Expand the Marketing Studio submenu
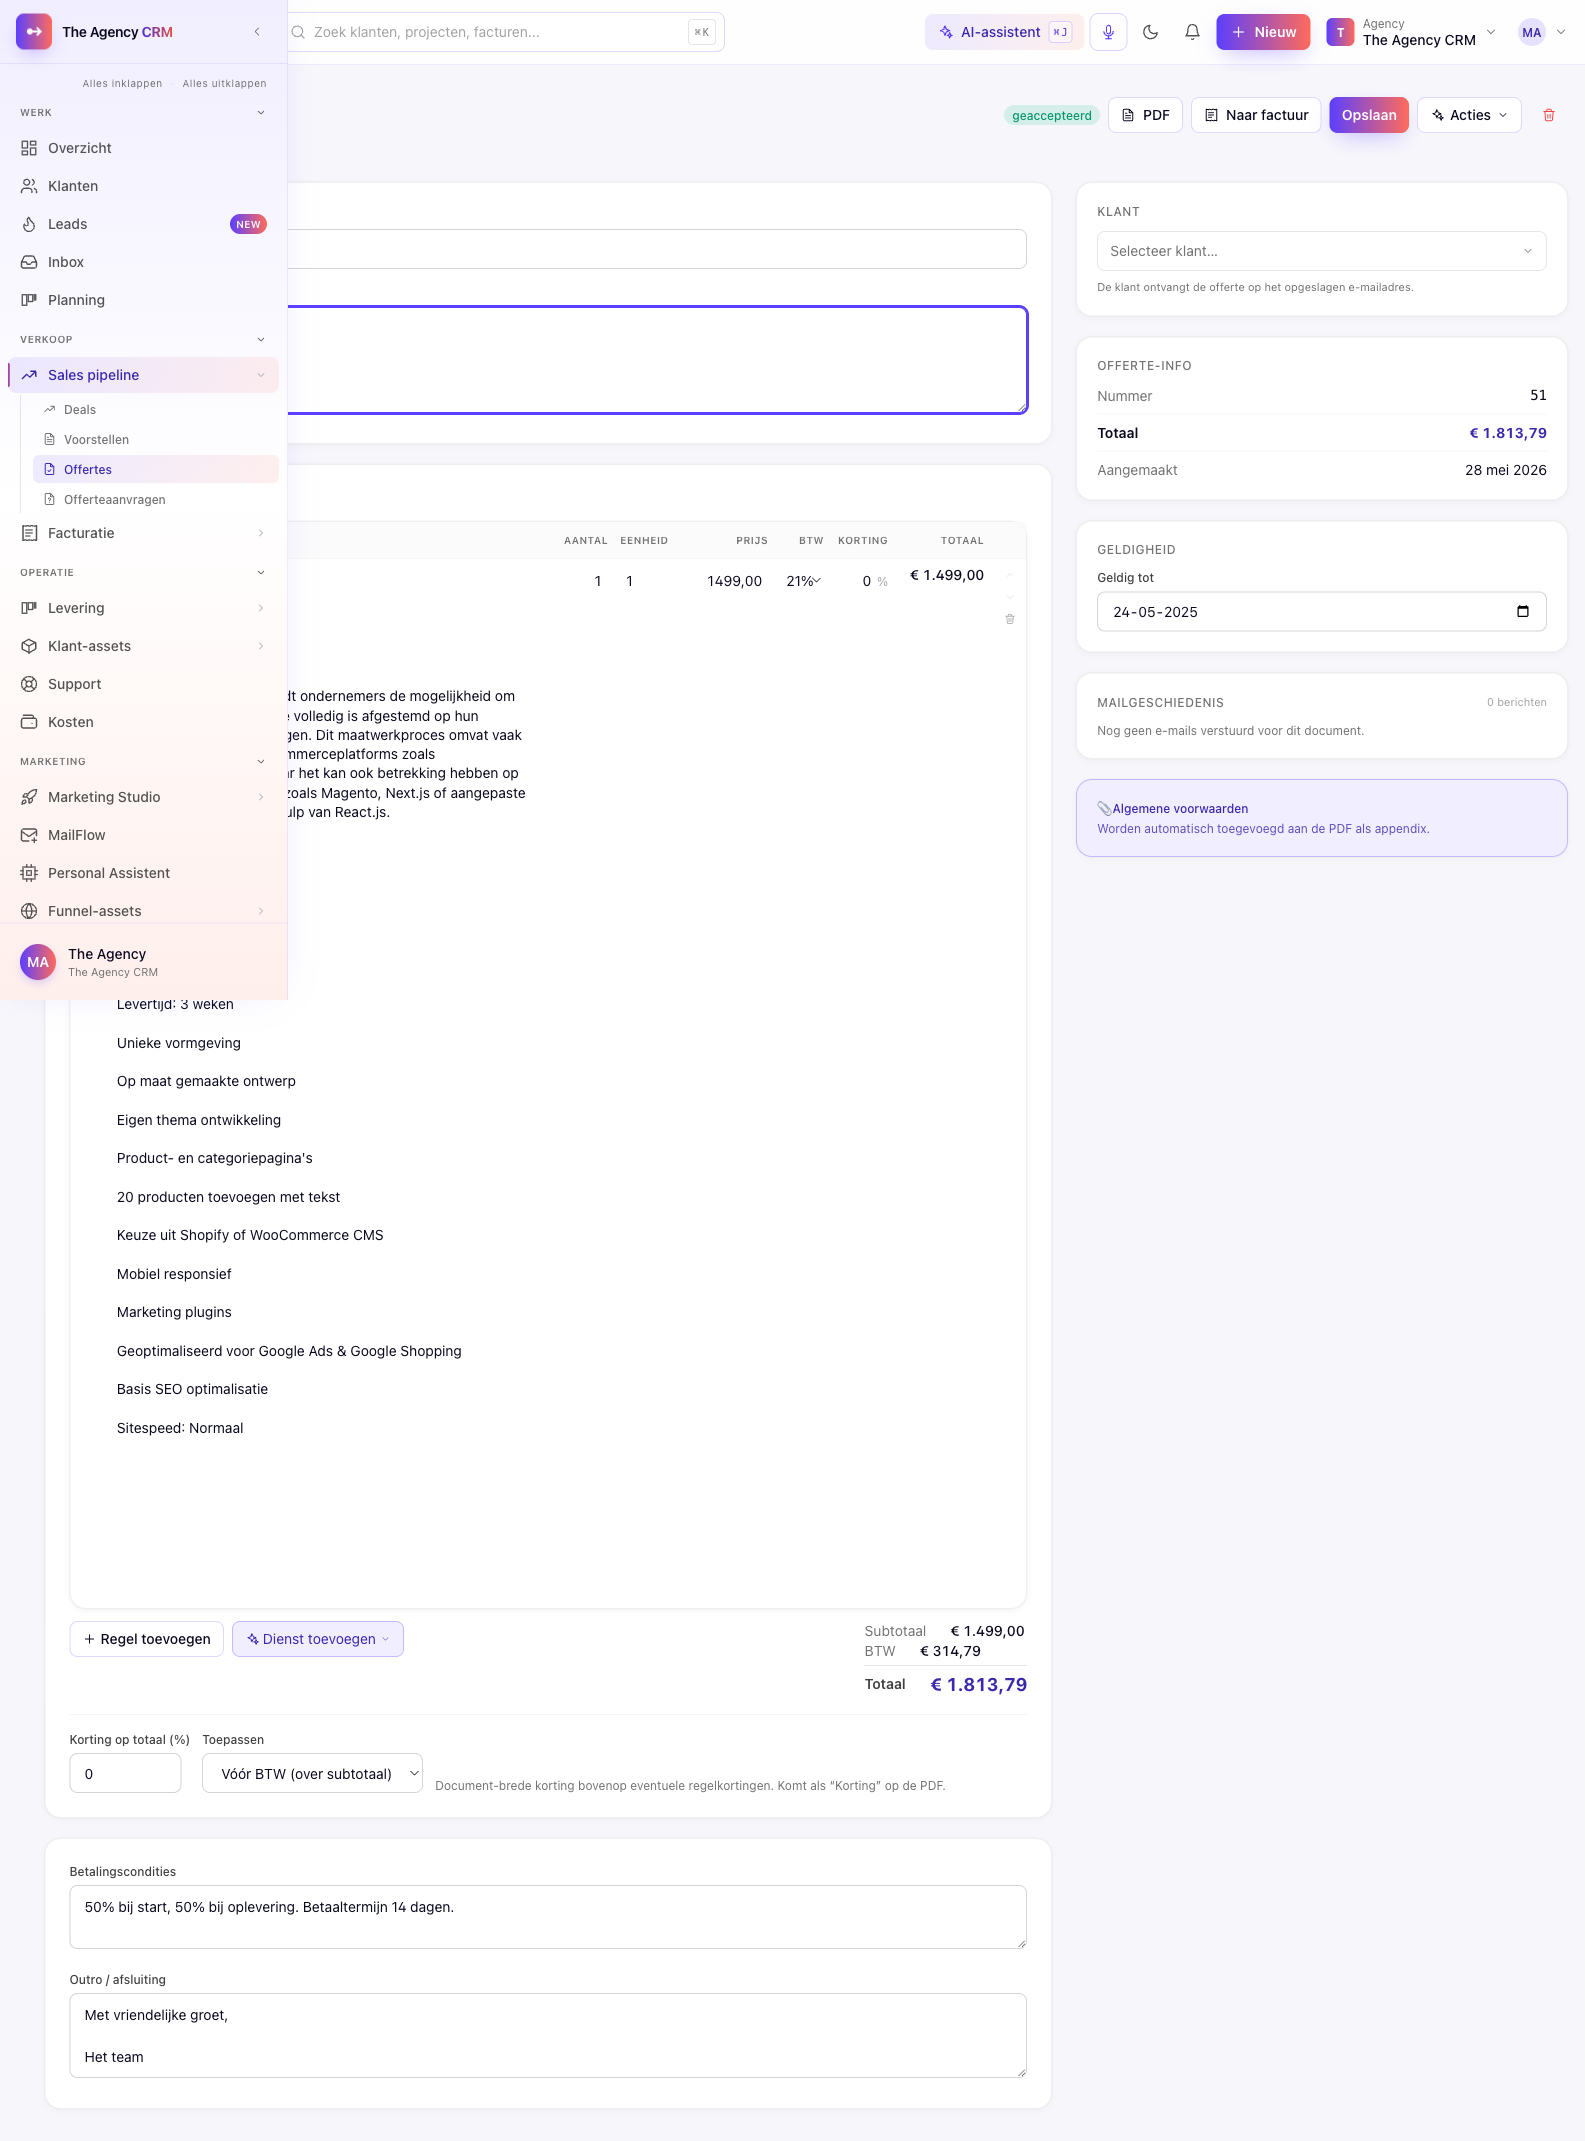 coord(261,797)
